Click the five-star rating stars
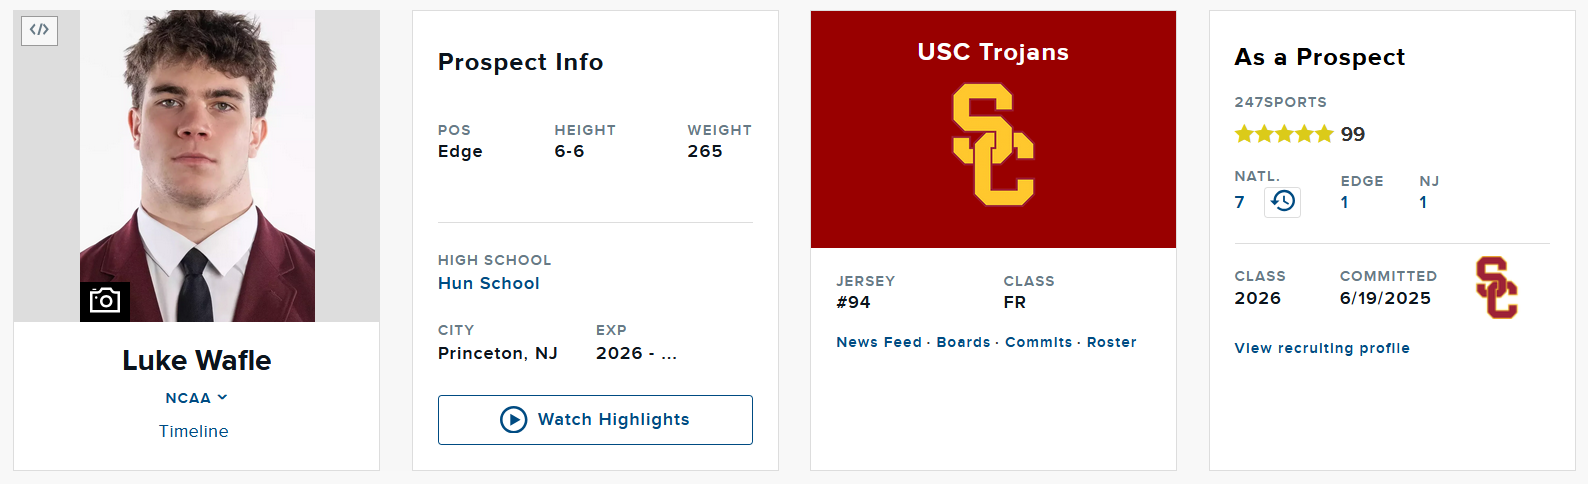This screenshot has height=484, width=1588. (1284, 134)
